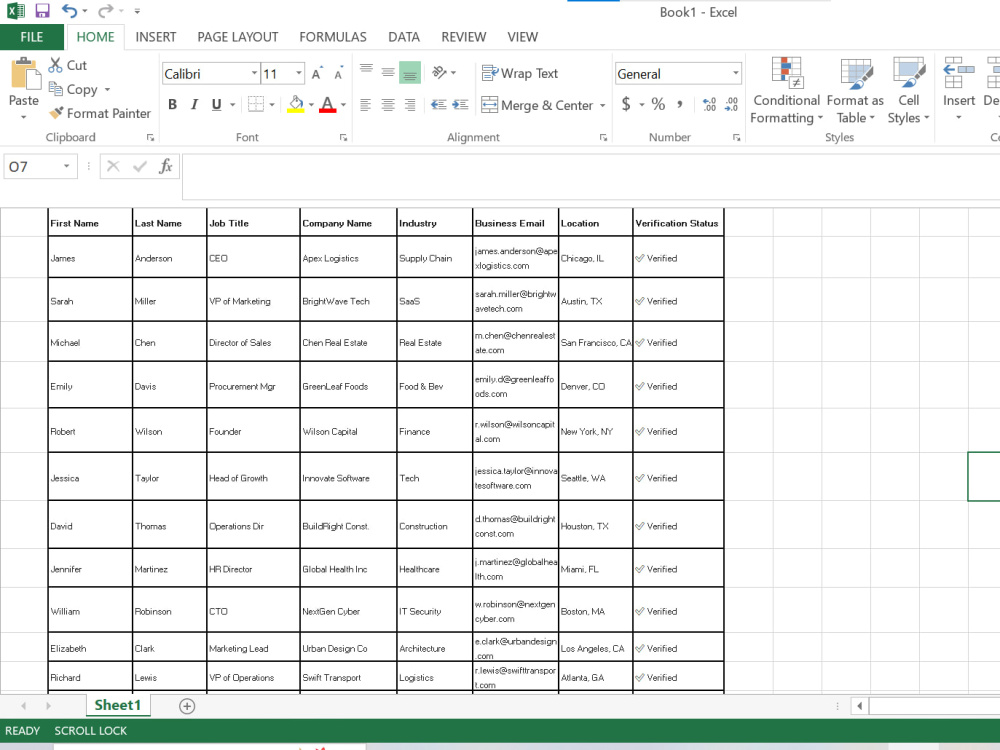
Task: Add a new sheet with plus button
Action: click(187, 706)
